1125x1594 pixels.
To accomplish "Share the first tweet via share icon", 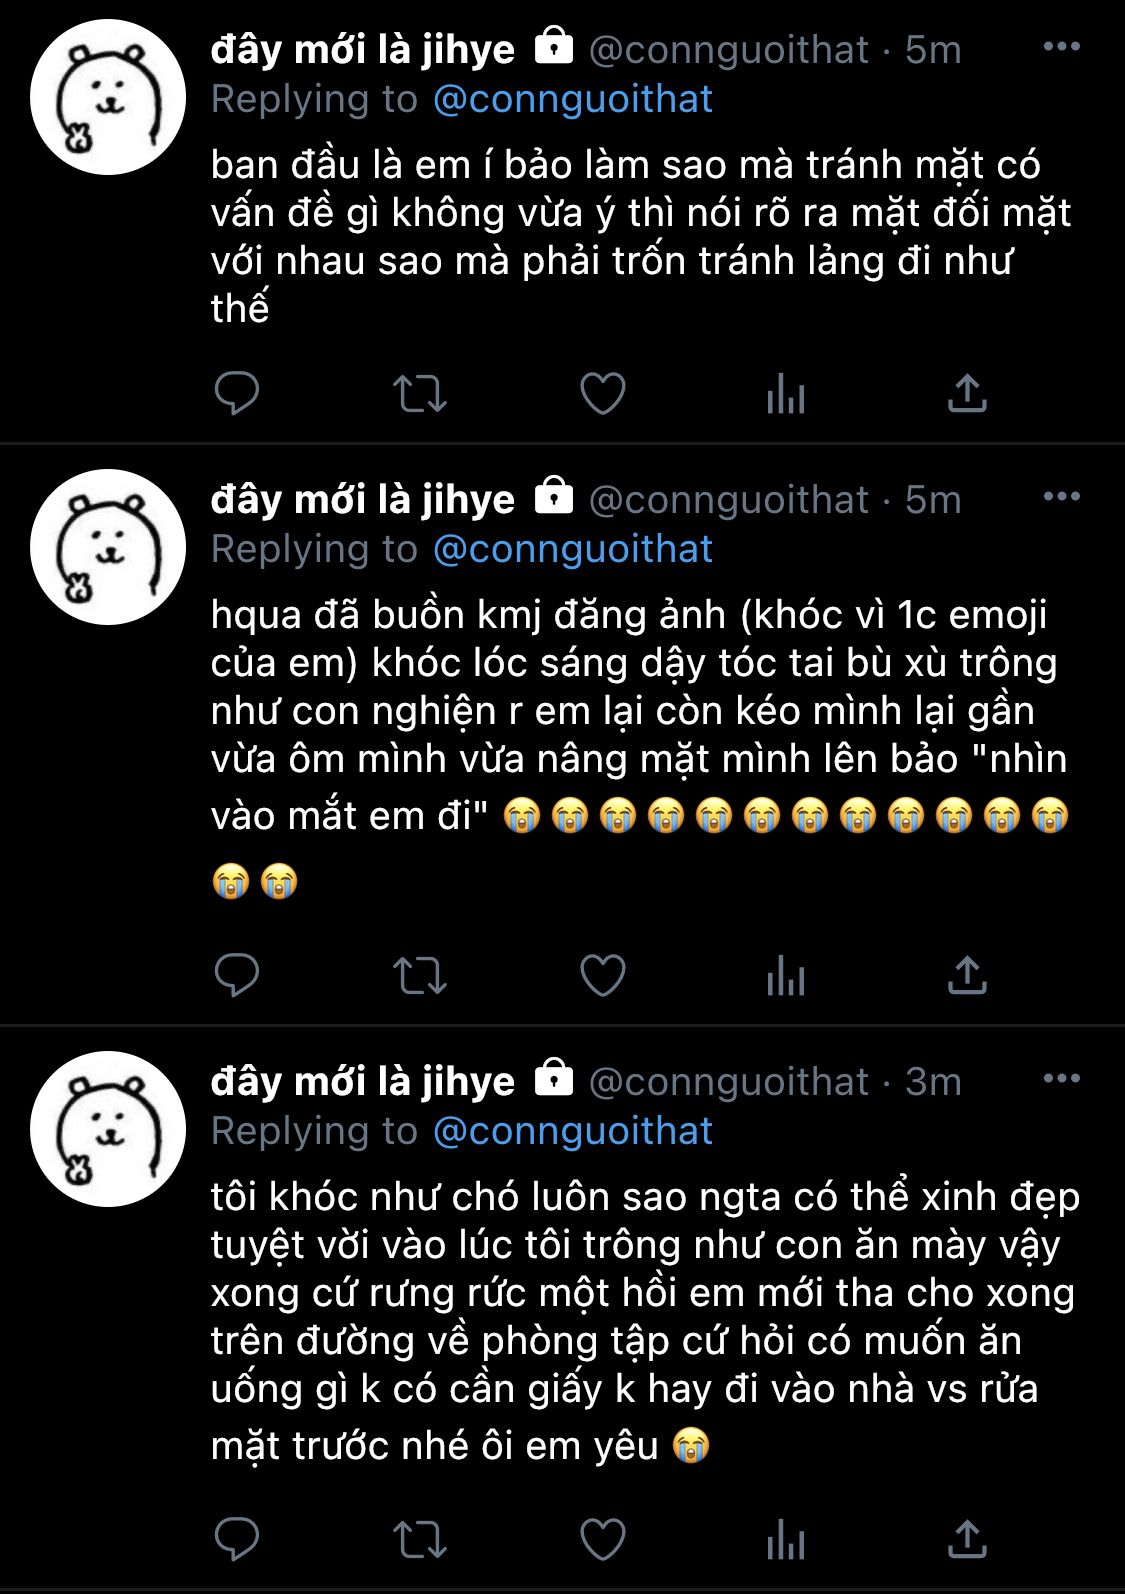I will [x=967, y=393].
